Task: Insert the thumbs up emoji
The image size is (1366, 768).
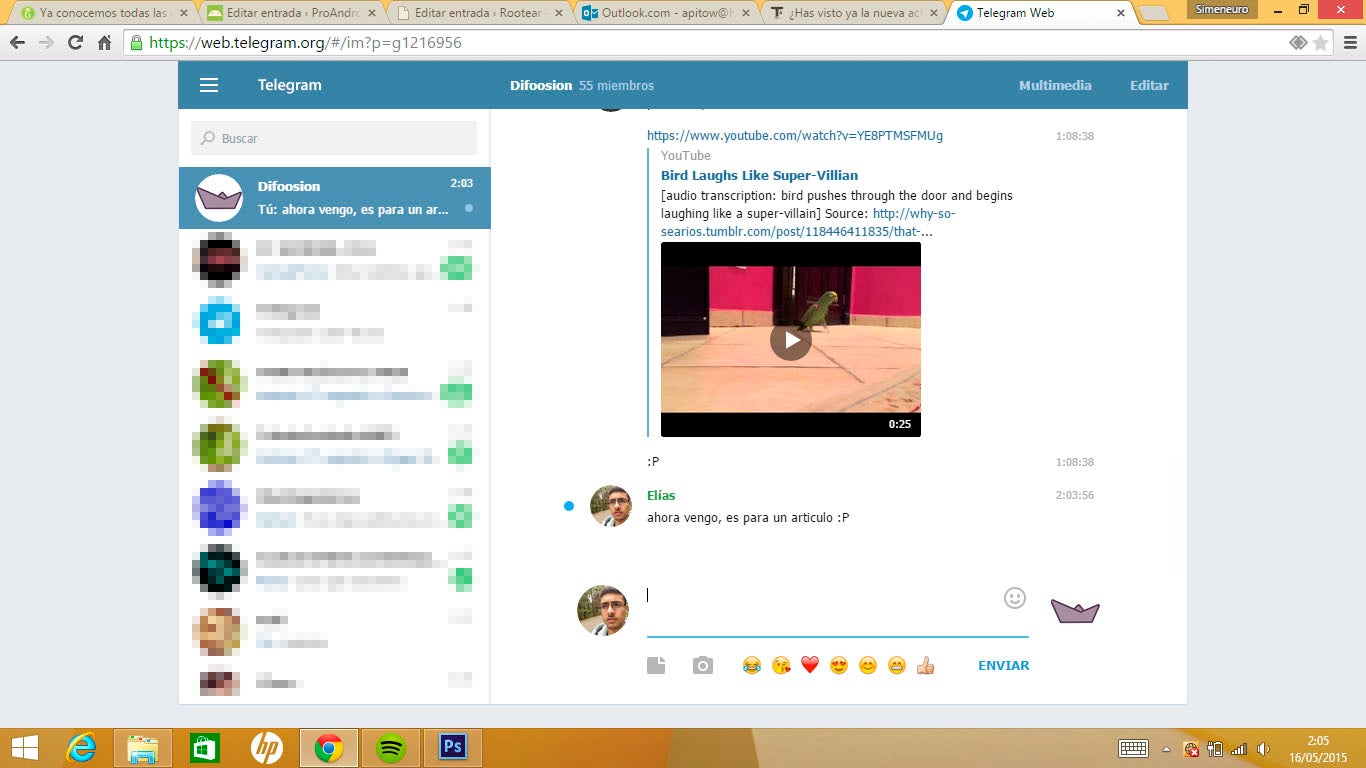Action: pos(926,665)
